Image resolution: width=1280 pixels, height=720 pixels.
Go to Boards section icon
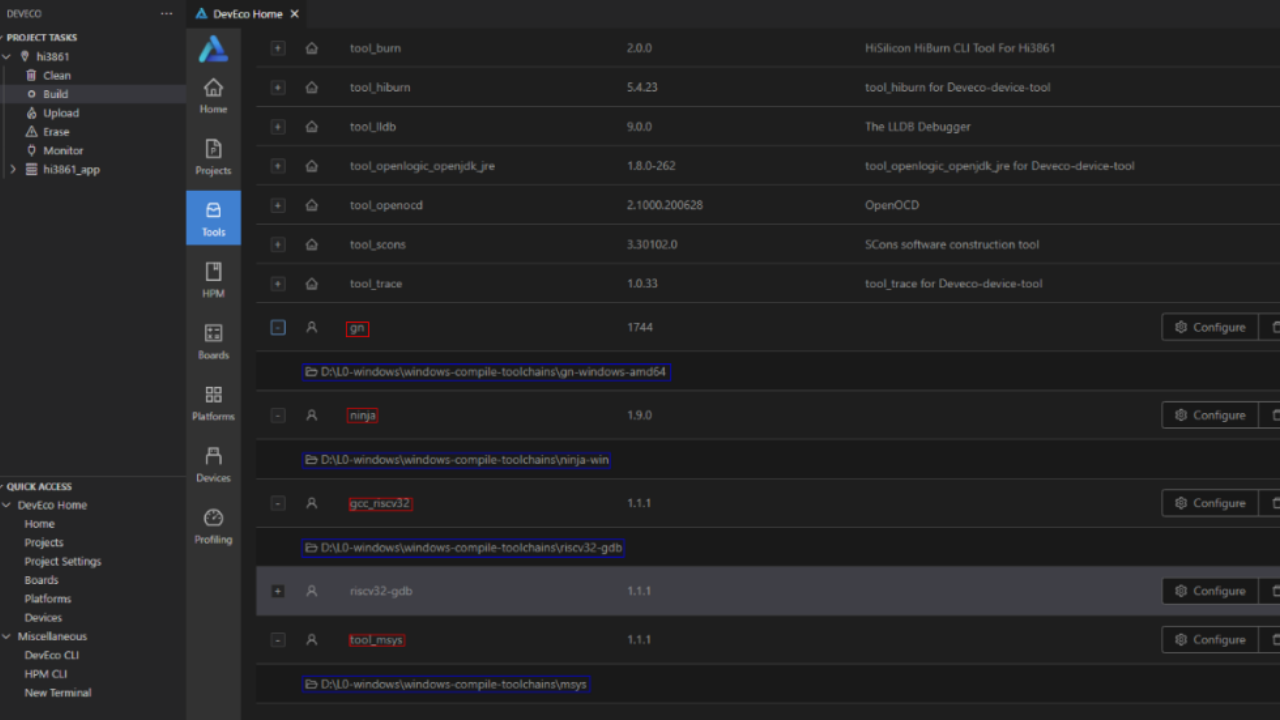pyautogui.click(x=213, y=341)
